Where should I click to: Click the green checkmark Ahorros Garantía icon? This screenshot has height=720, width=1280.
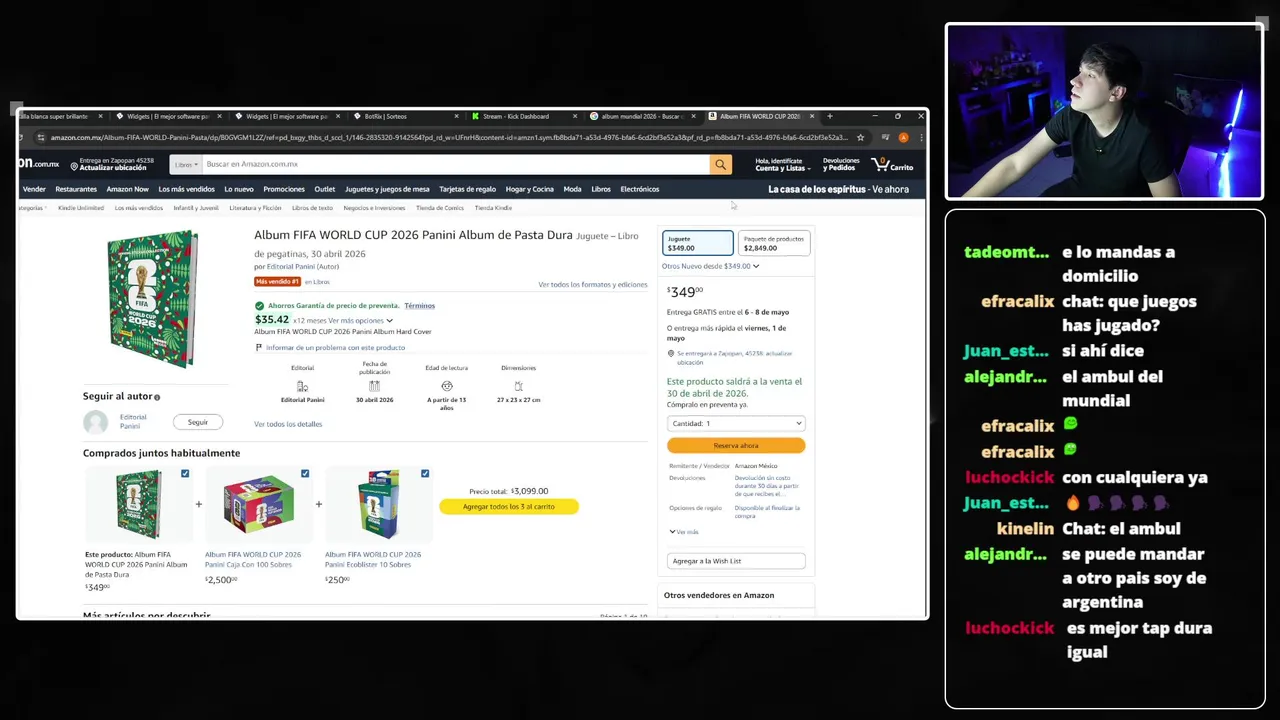point(259,306)
